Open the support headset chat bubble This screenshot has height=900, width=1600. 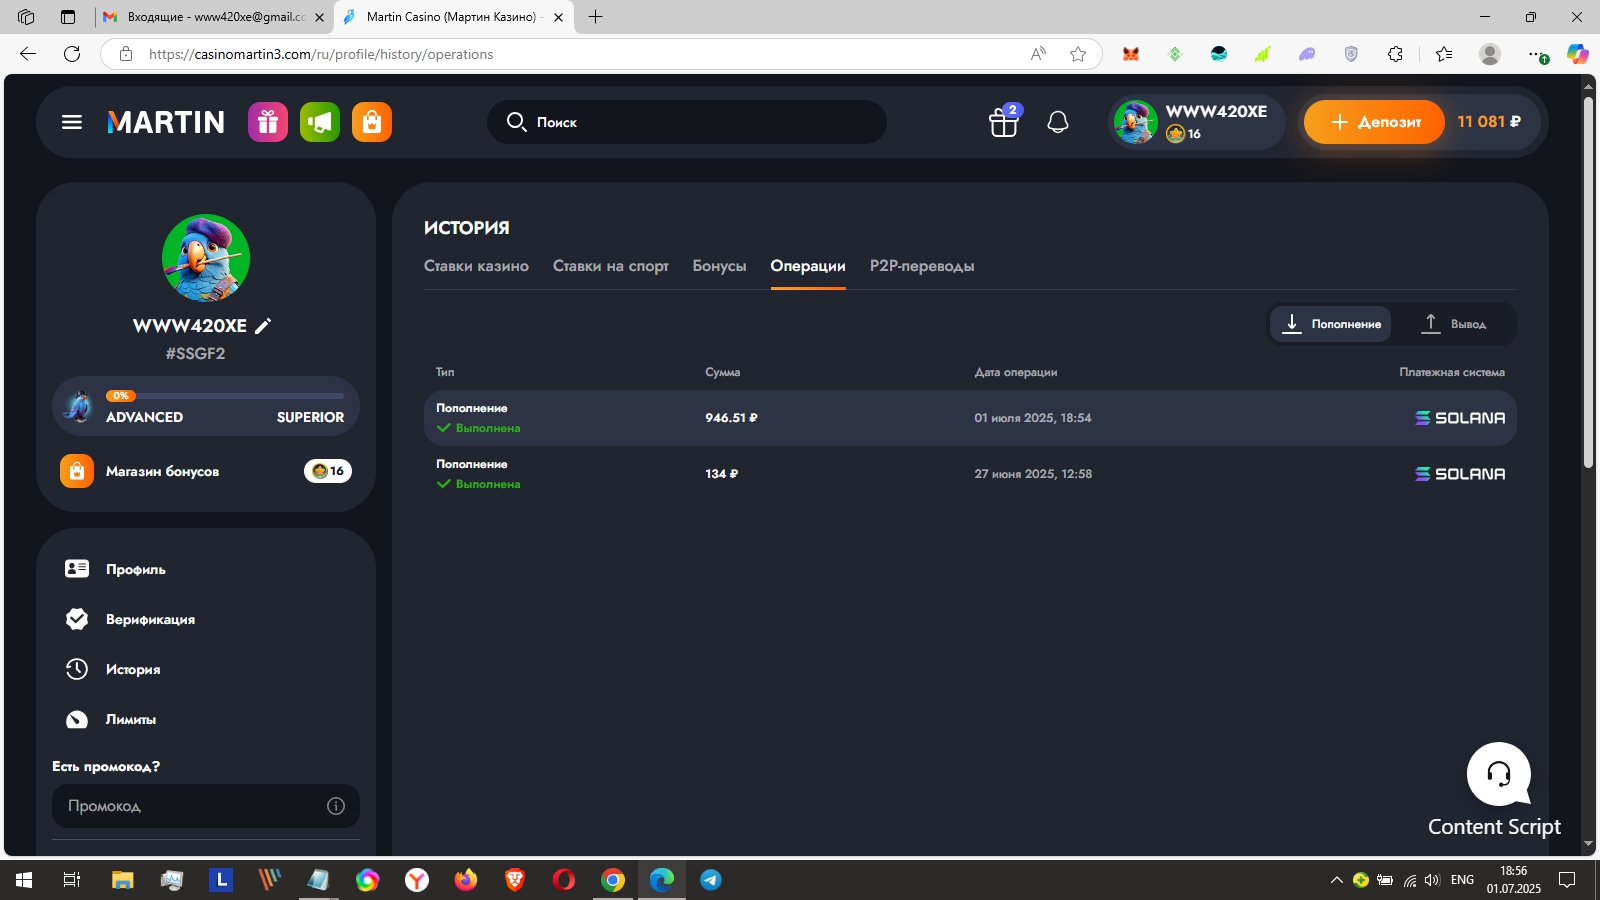pyautogui.click(x=1499, y=774)
